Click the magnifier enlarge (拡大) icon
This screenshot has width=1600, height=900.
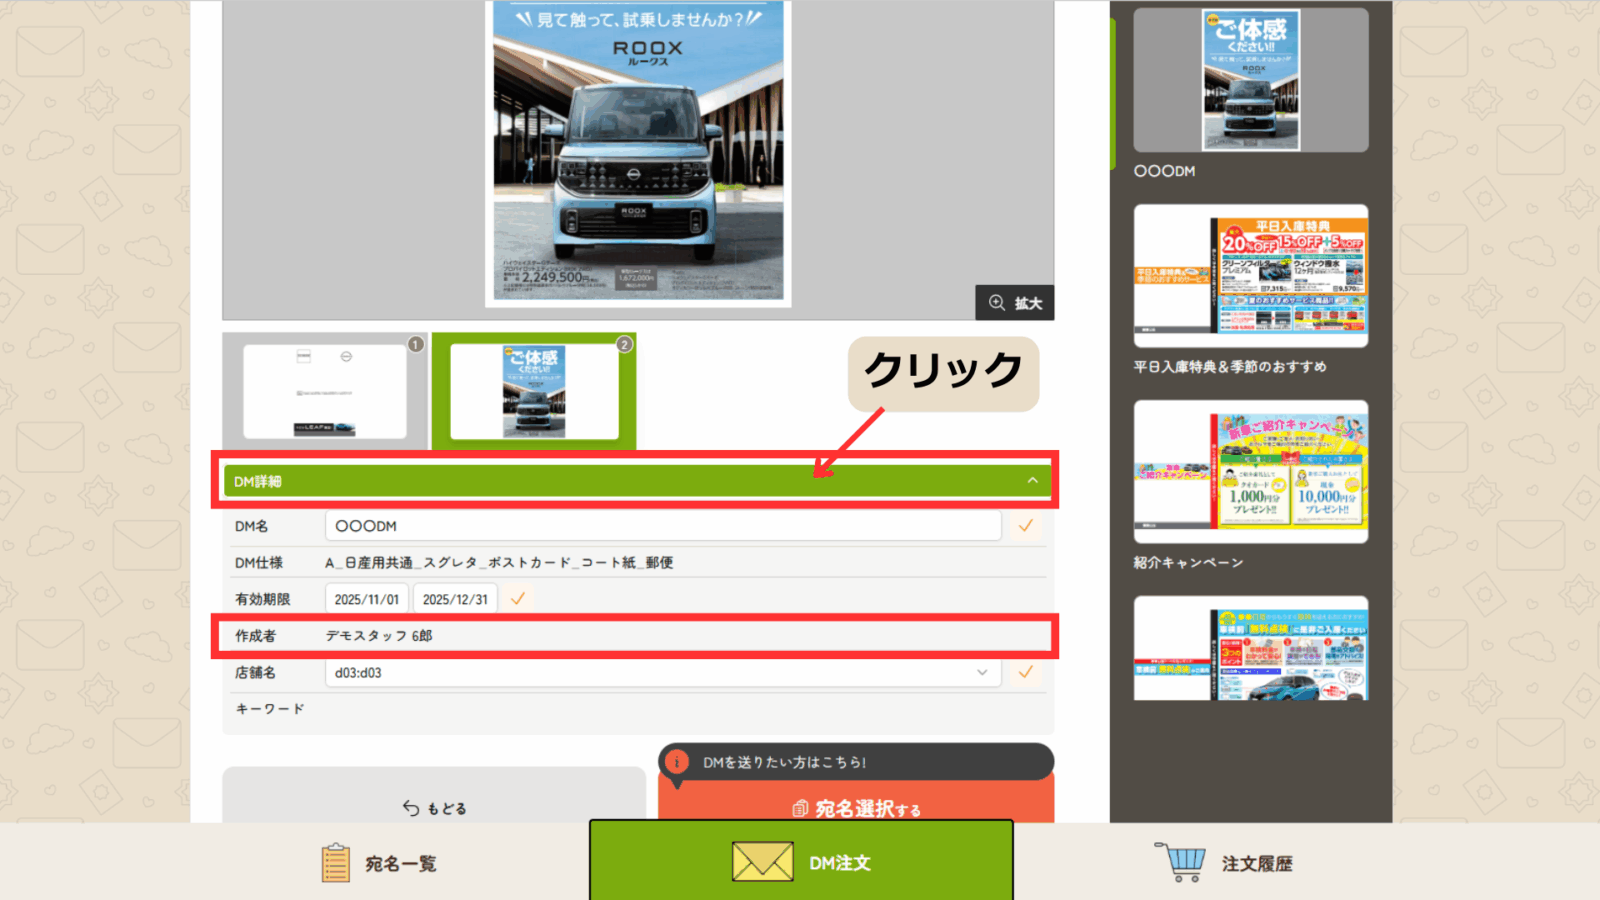point(997,303)
